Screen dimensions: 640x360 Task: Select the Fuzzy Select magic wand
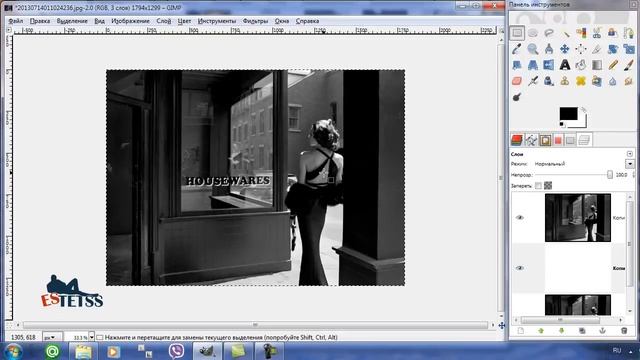[565, 33]
